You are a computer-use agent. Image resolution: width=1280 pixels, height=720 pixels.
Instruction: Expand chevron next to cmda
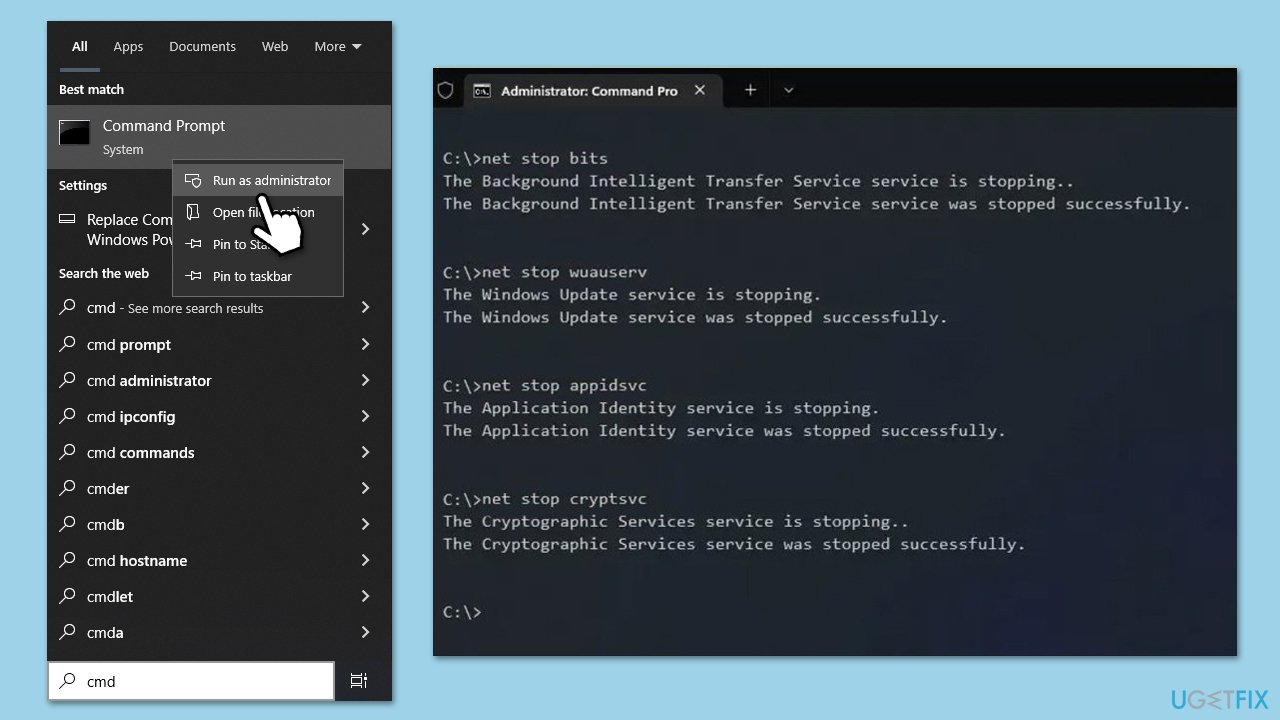click(x=366, y=632)
